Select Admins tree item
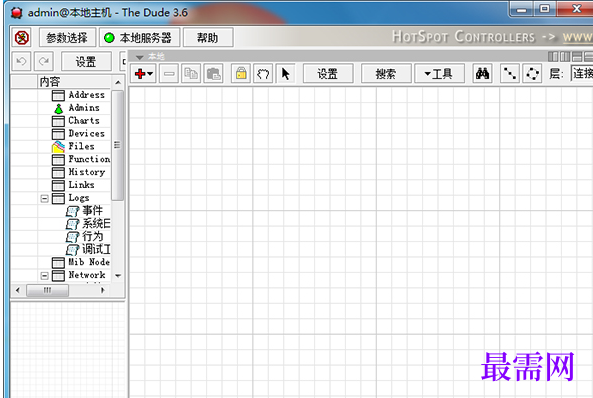Viewport: 593px width, 398px height. (84, 108)
